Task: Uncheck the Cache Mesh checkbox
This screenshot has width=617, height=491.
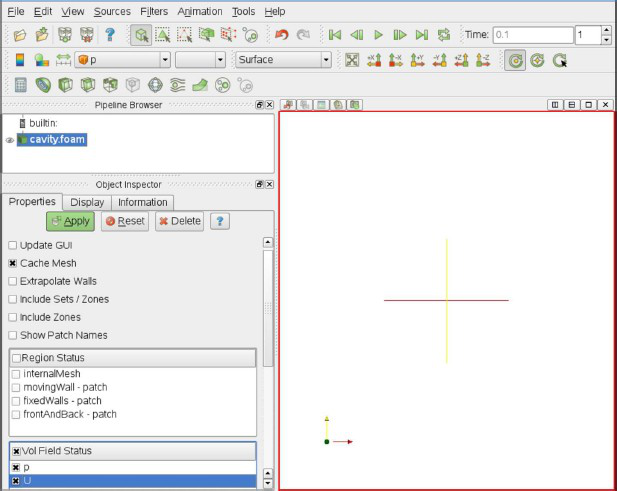Action: click(13, 263)
